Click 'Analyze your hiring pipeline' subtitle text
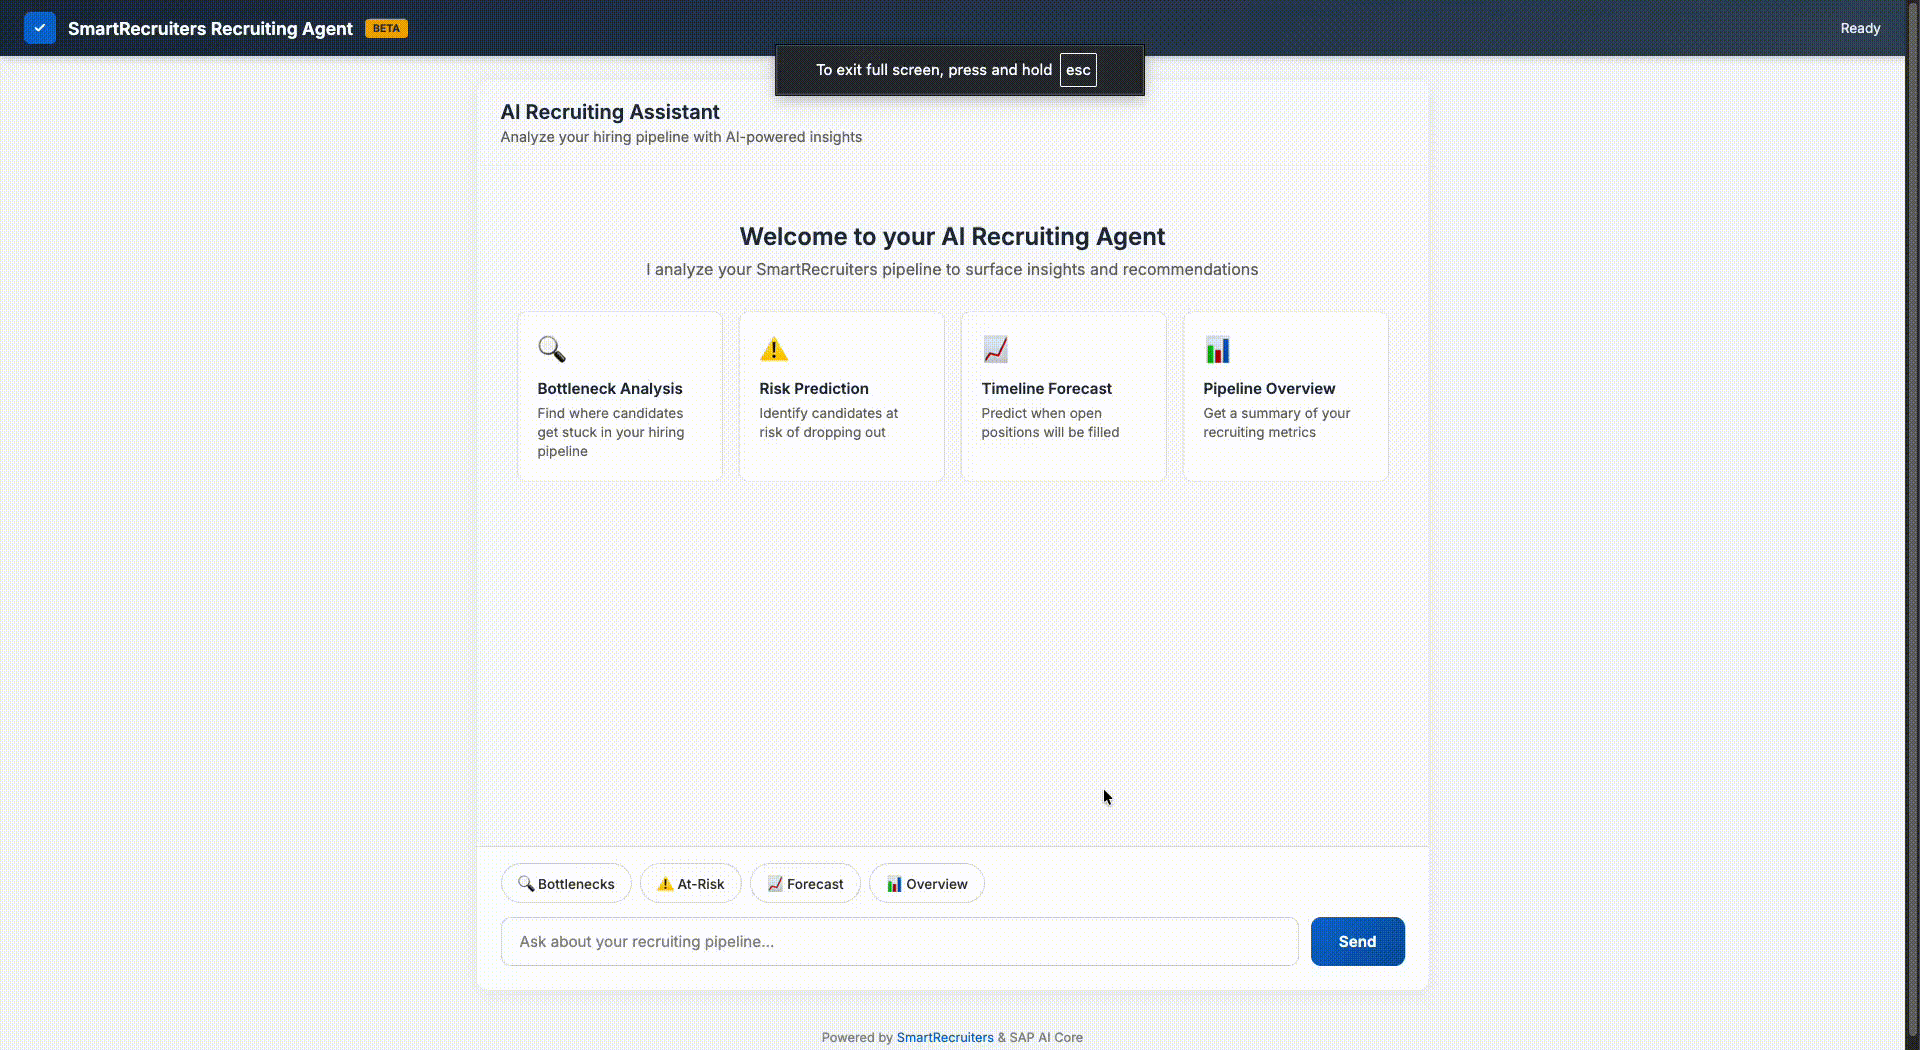Screen dimensions: 1920x1050 (681, 137)
